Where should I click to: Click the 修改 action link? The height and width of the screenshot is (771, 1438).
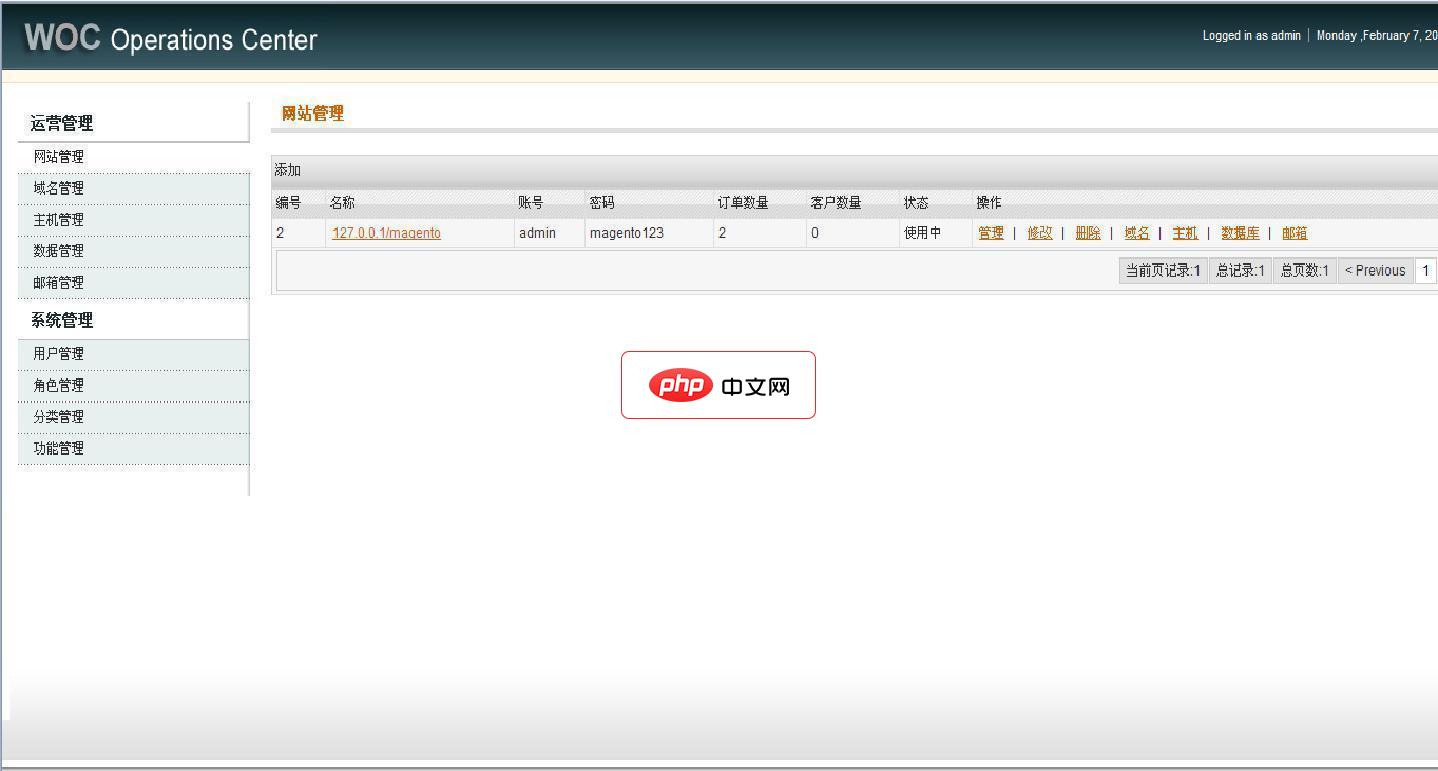point(1040,233)
